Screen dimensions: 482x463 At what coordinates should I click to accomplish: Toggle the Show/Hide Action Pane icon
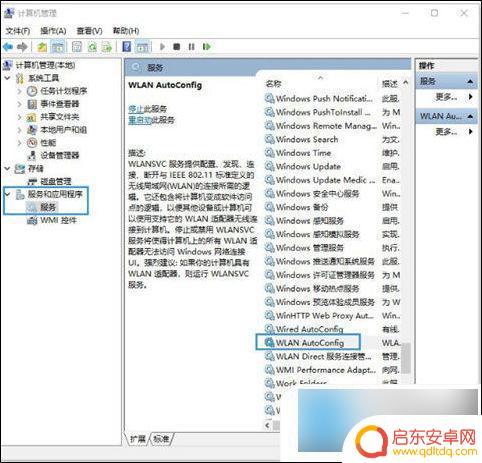click(x=143, y=47)
